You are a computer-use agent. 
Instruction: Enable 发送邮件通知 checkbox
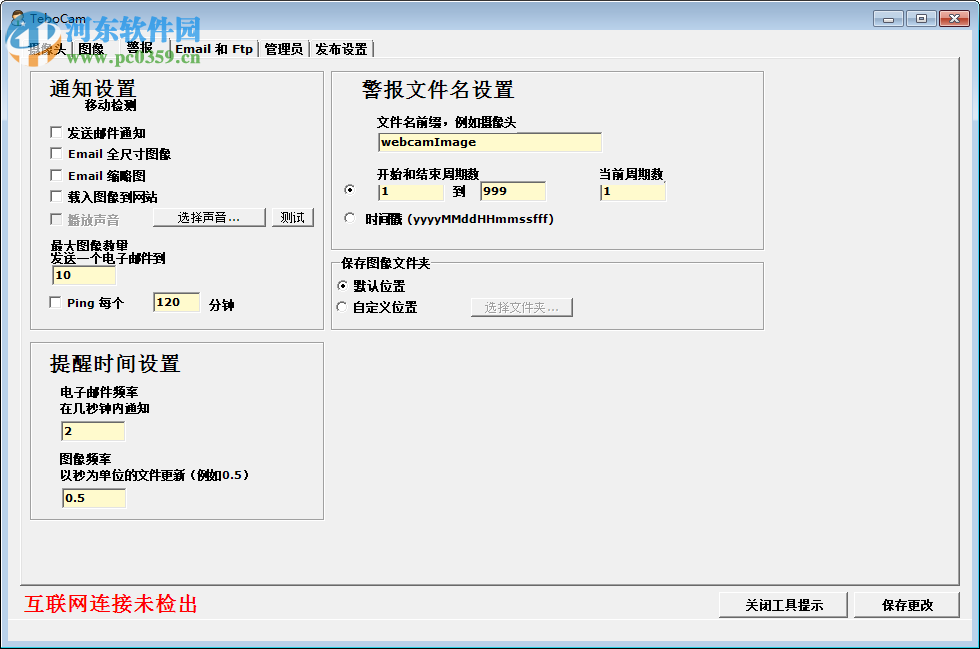point(57,131)
